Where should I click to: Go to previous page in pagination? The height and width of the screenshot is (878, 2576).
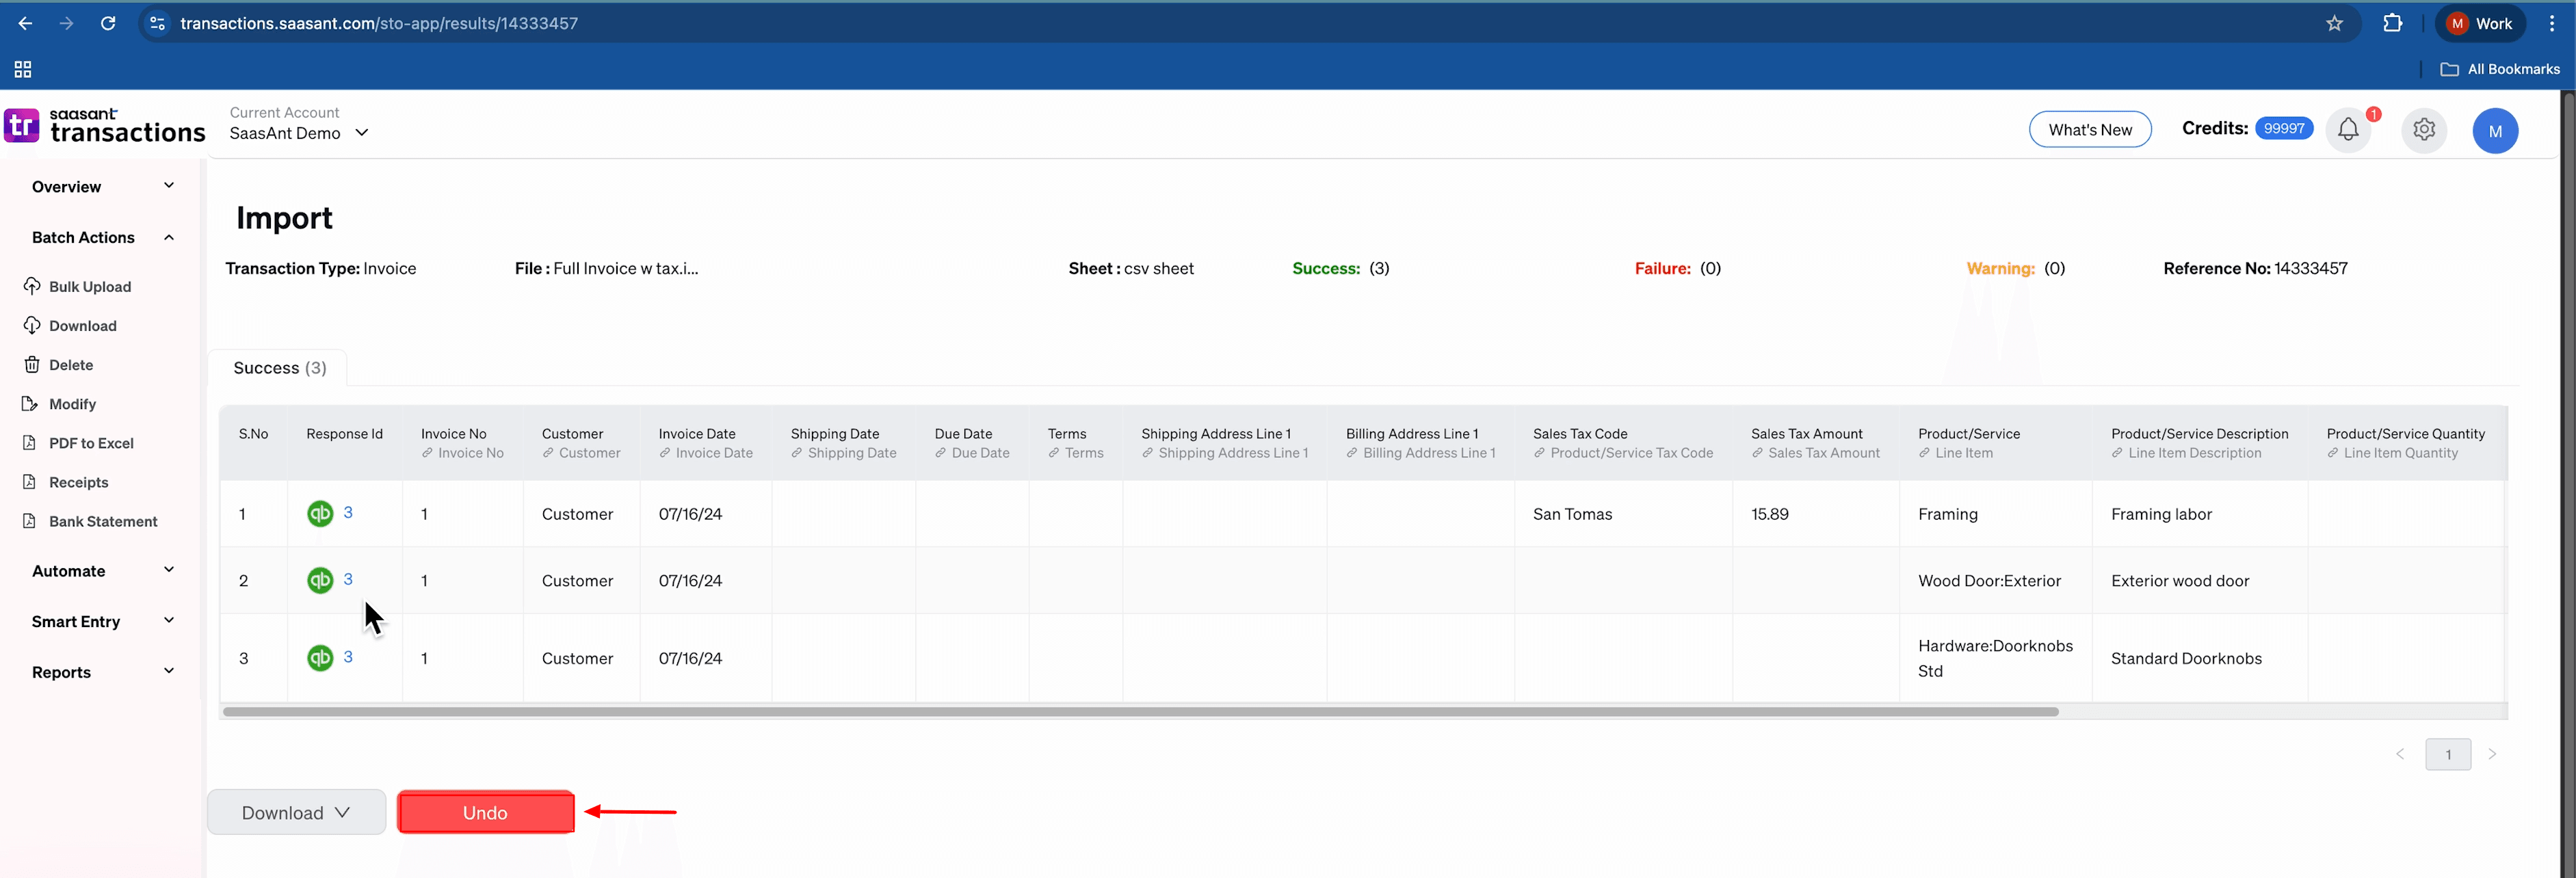click(x=2399, y=754)
